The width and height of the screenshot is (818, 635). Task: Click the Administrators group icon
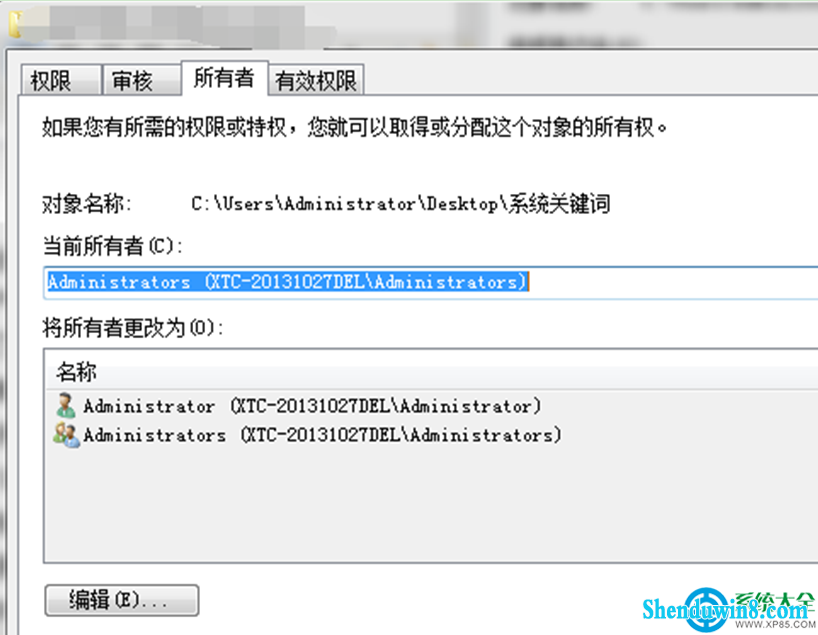tap(66, 435)
